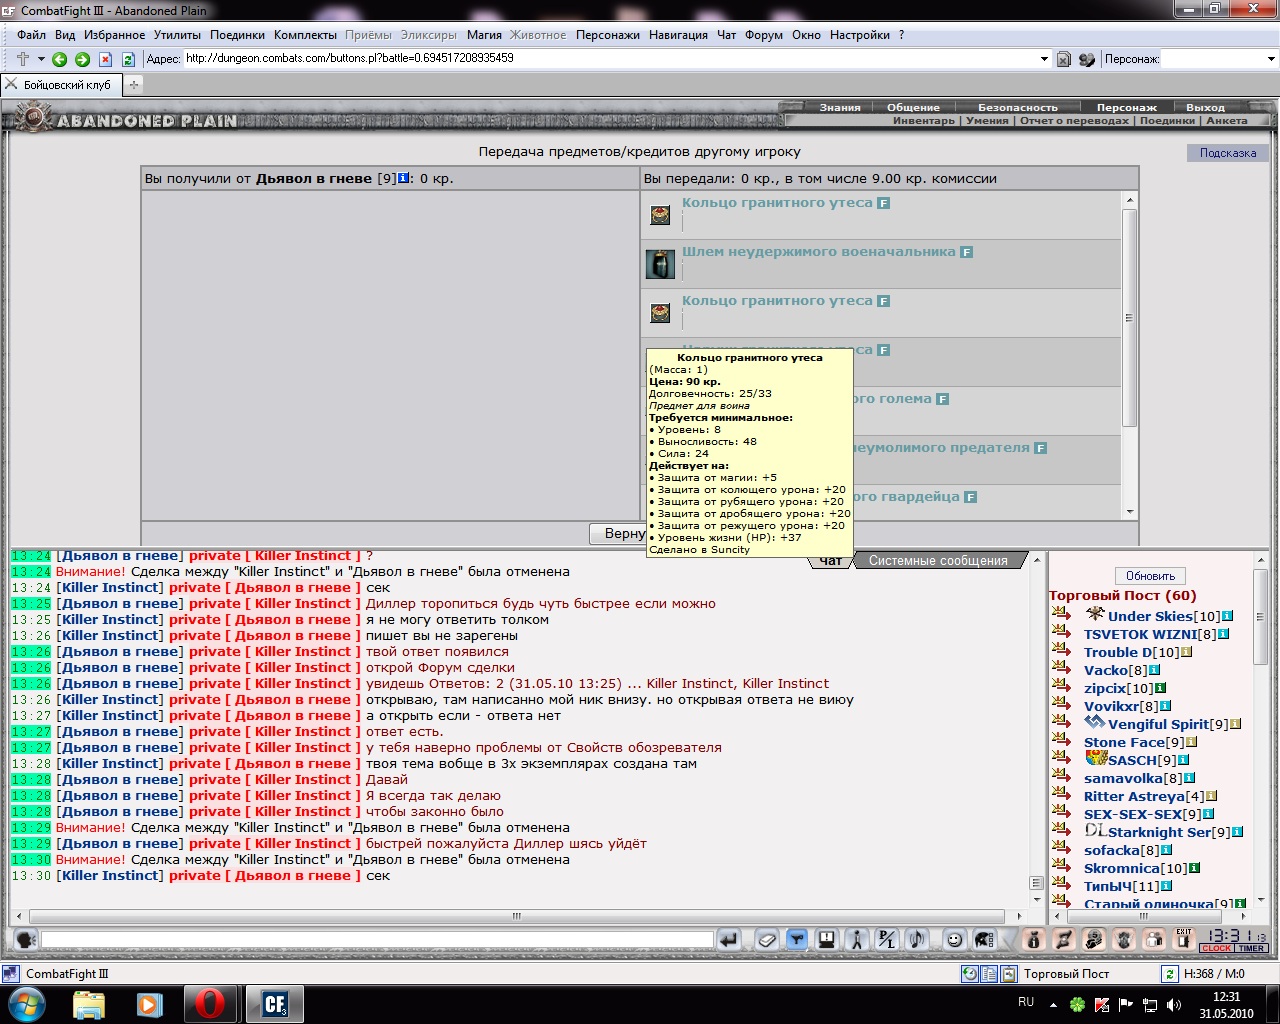Click first Кольцо гранитного утеса ring thumbnail
Viewport: 1280px width, 1024px height.
(x=660, y=214)
